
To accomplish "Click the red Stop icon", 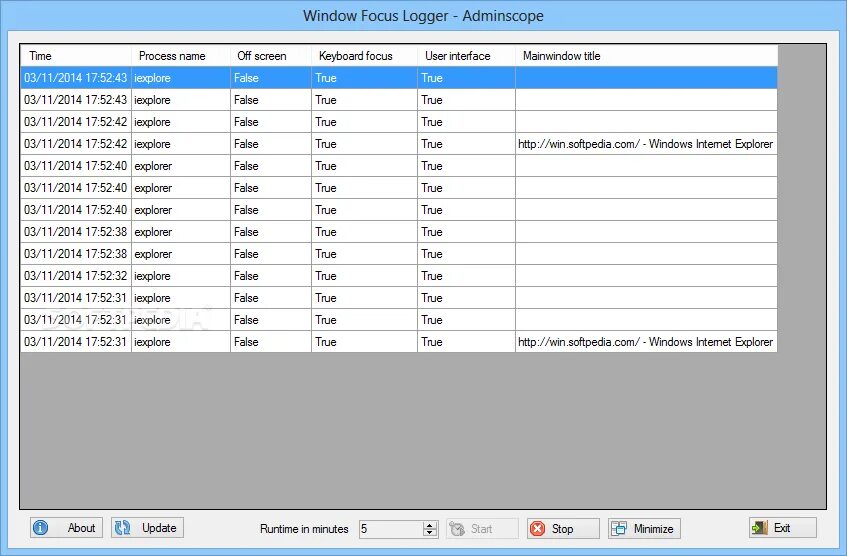I will [537, 528].
